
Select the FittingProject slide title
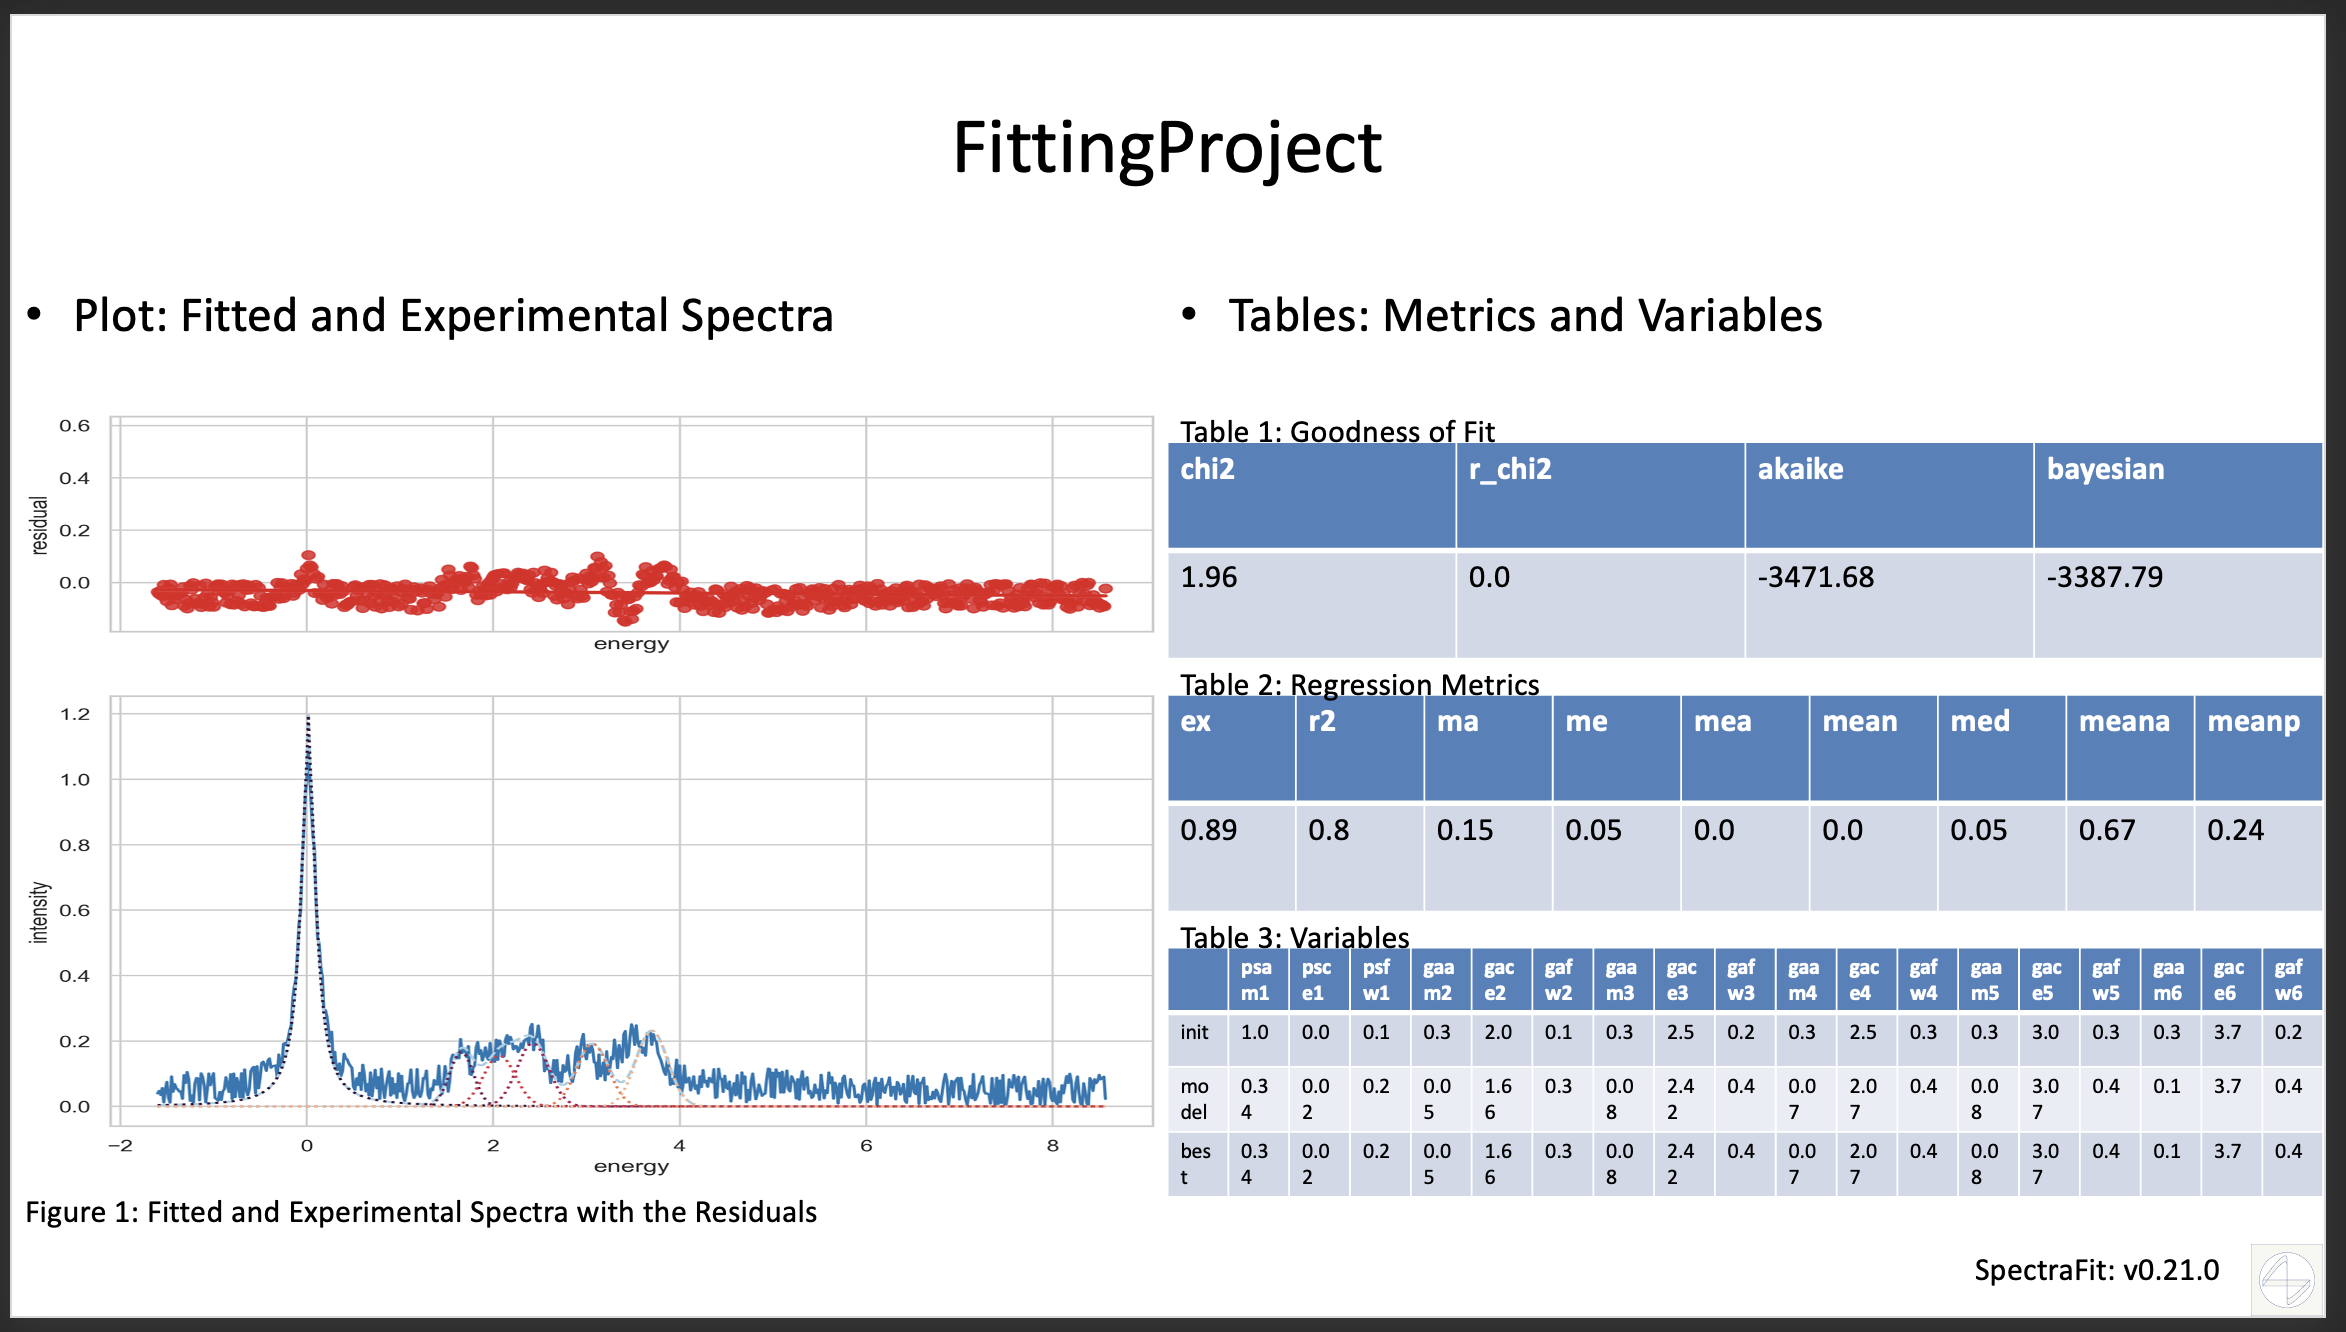(x=1166, y=148)
